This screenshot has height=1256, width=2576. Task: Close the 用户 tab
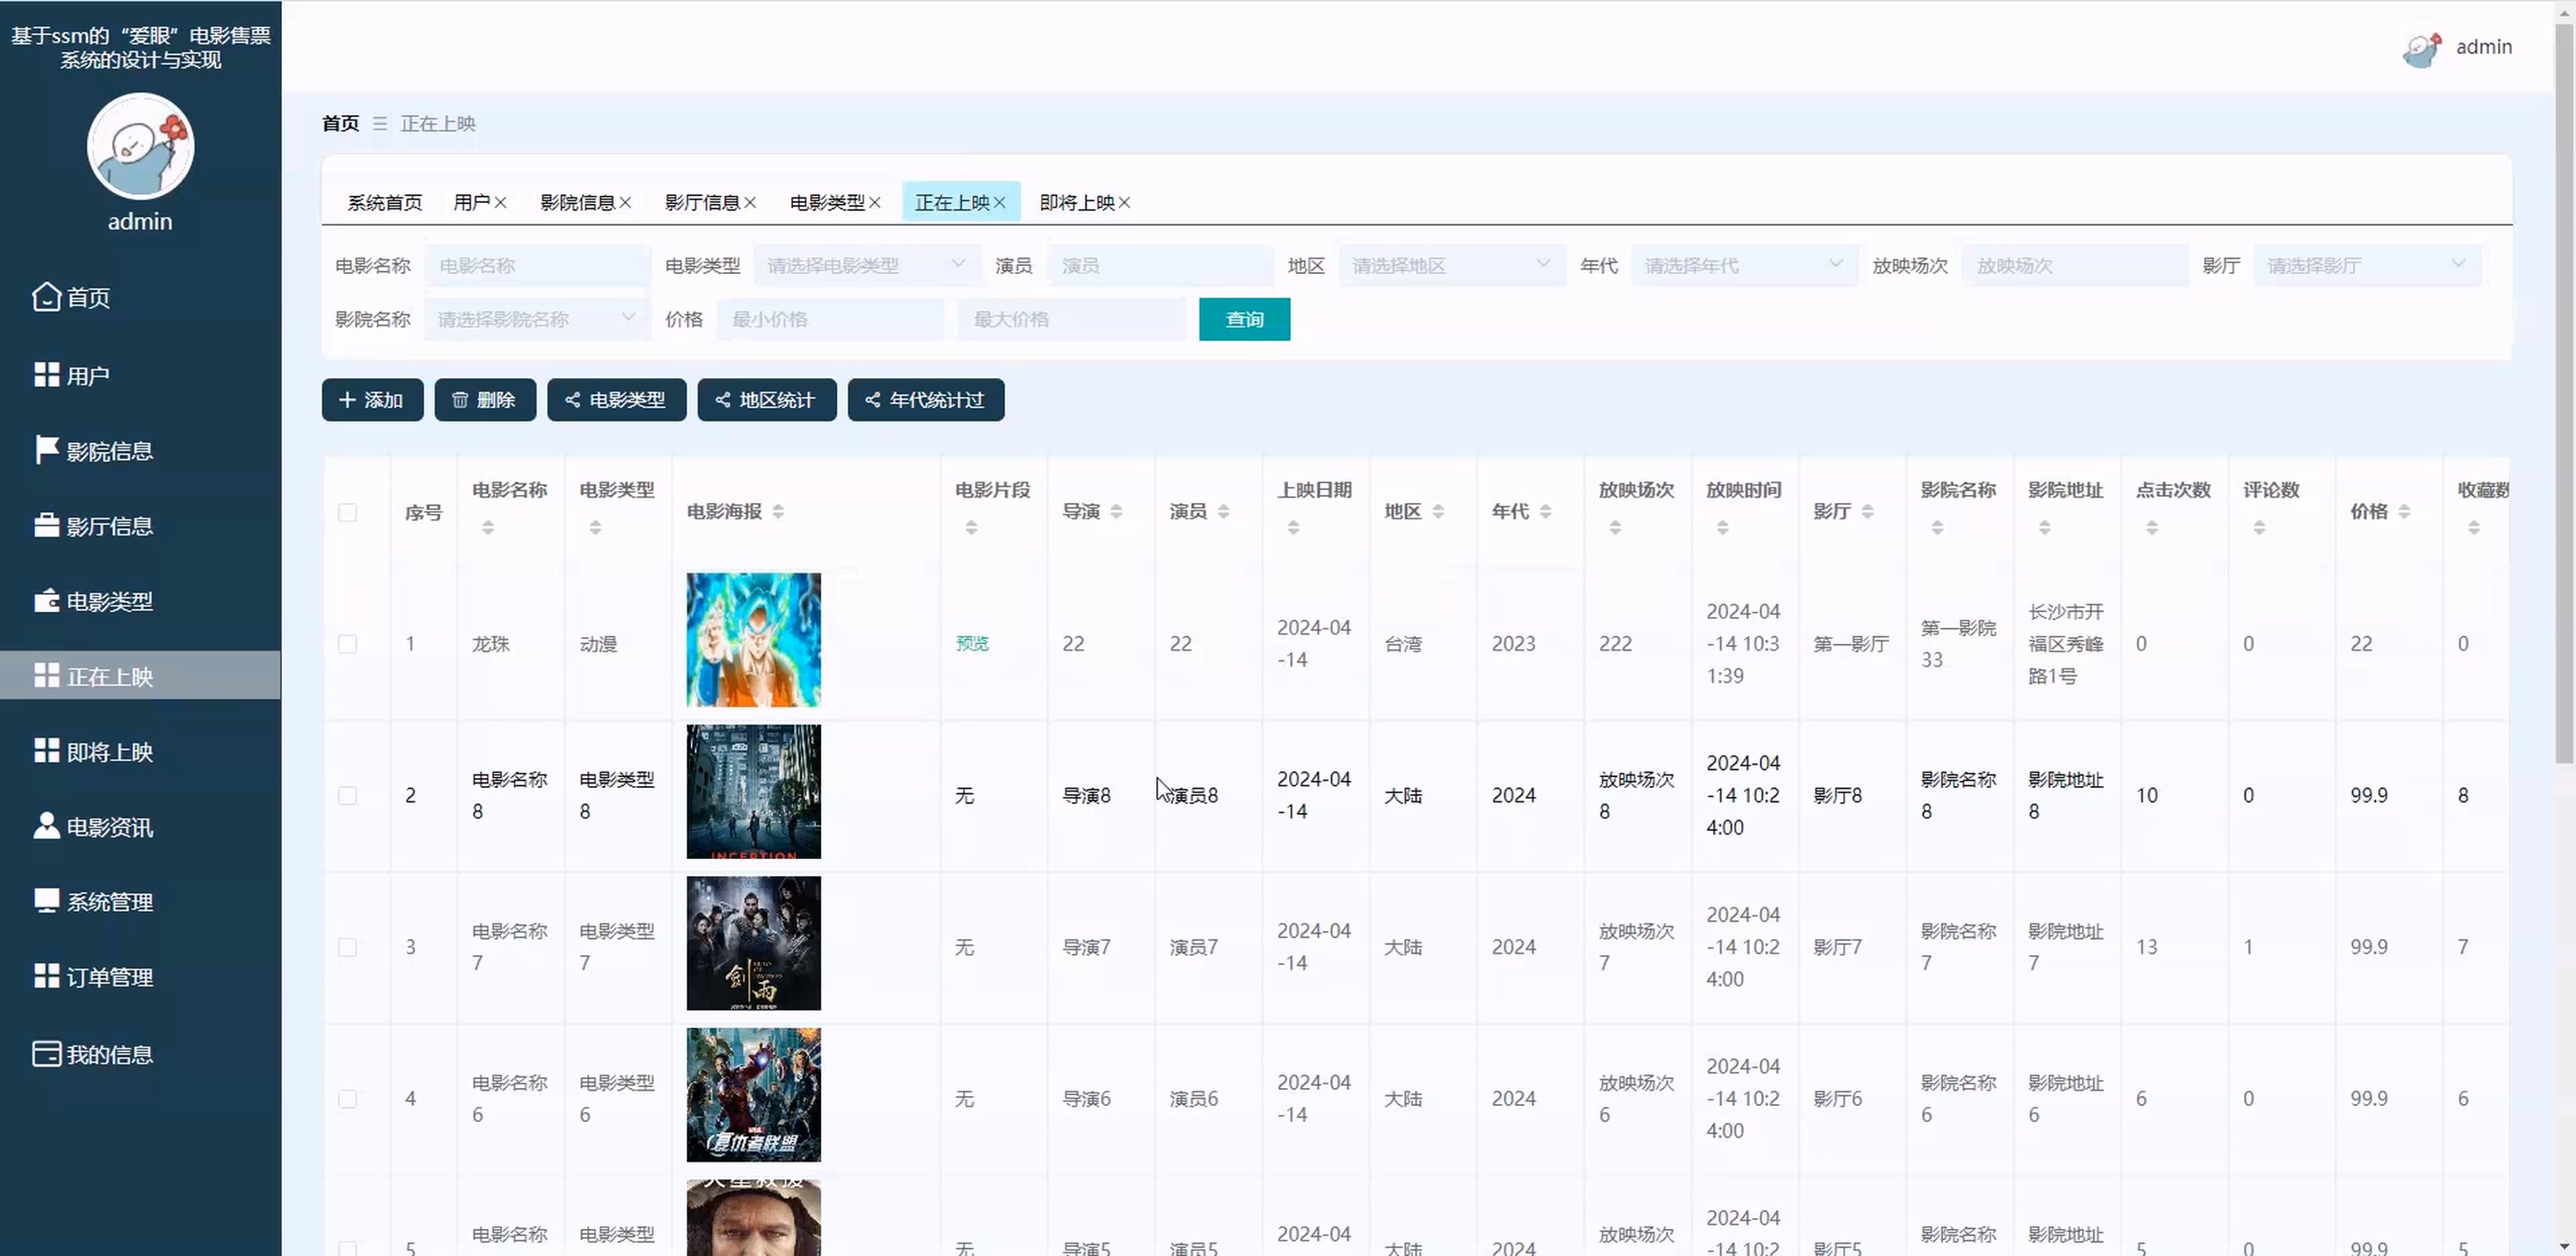[x=500, y=203]
